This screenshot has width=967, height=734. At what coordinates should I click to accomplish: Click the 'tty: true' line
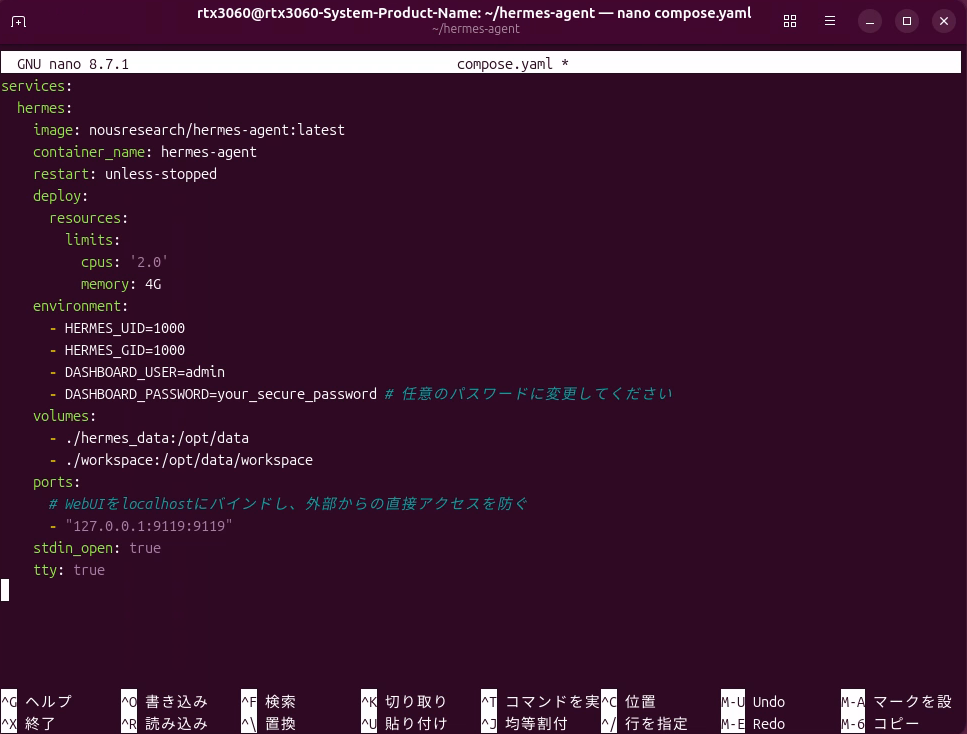click(69, 570)
